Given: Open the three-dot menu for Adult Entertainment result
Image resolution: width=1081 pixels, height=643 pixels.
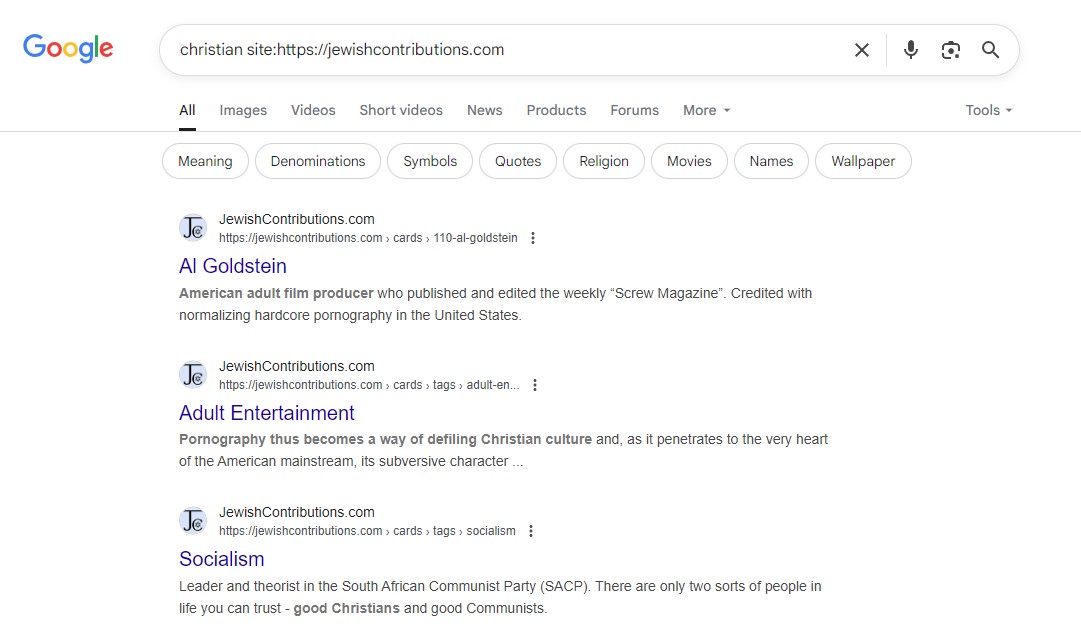Looking at the screenshot, I should point(535,385).
